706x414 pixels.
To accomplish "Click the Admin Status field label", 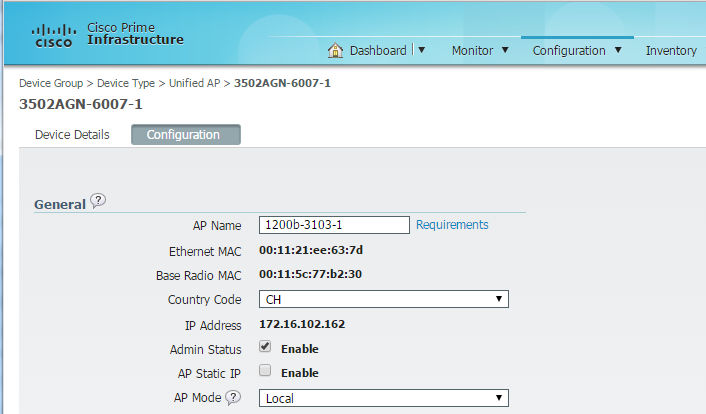I will 205,350.
